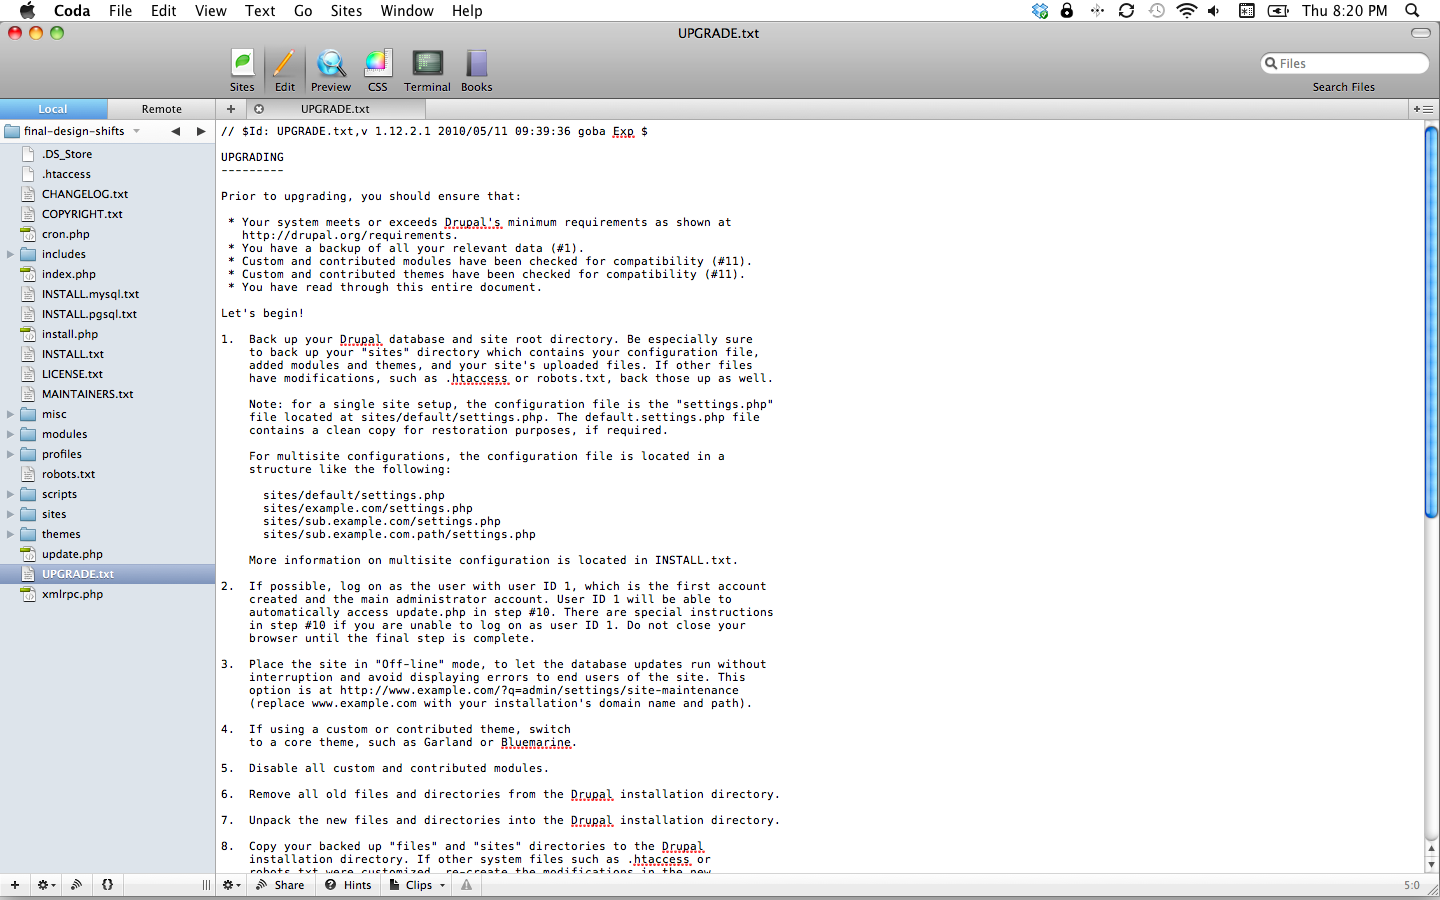The height and width of the screenshot is (900, 1440).
Task: Open the Books reference view
Action: [x=476, y=71]
